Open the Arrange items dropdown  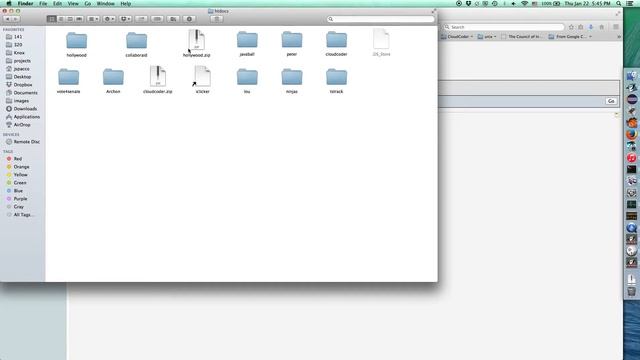click(x=93, y=19)
